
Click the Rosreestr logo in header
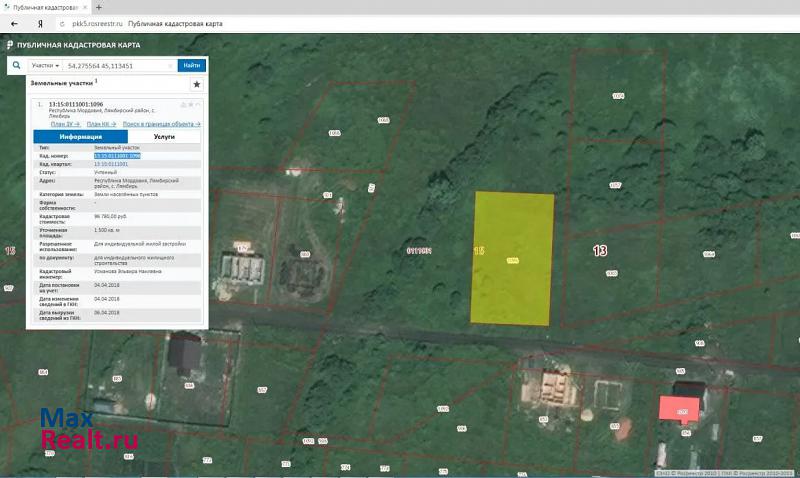click(x=10, y=45)
